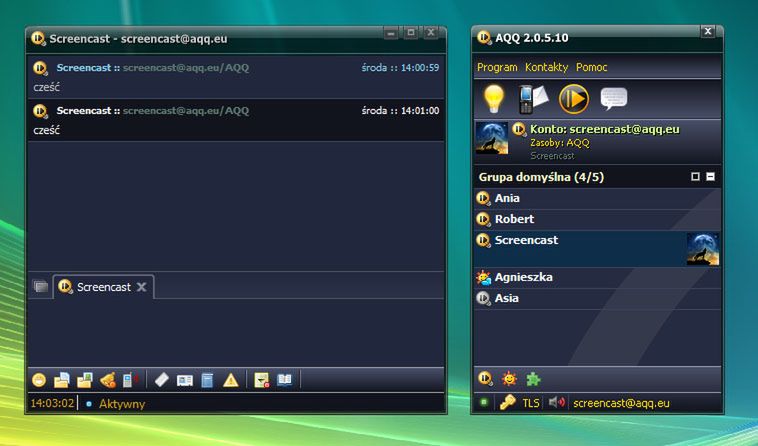Click the send file folder icon
The image size is (758, 446).
(61, 380)
